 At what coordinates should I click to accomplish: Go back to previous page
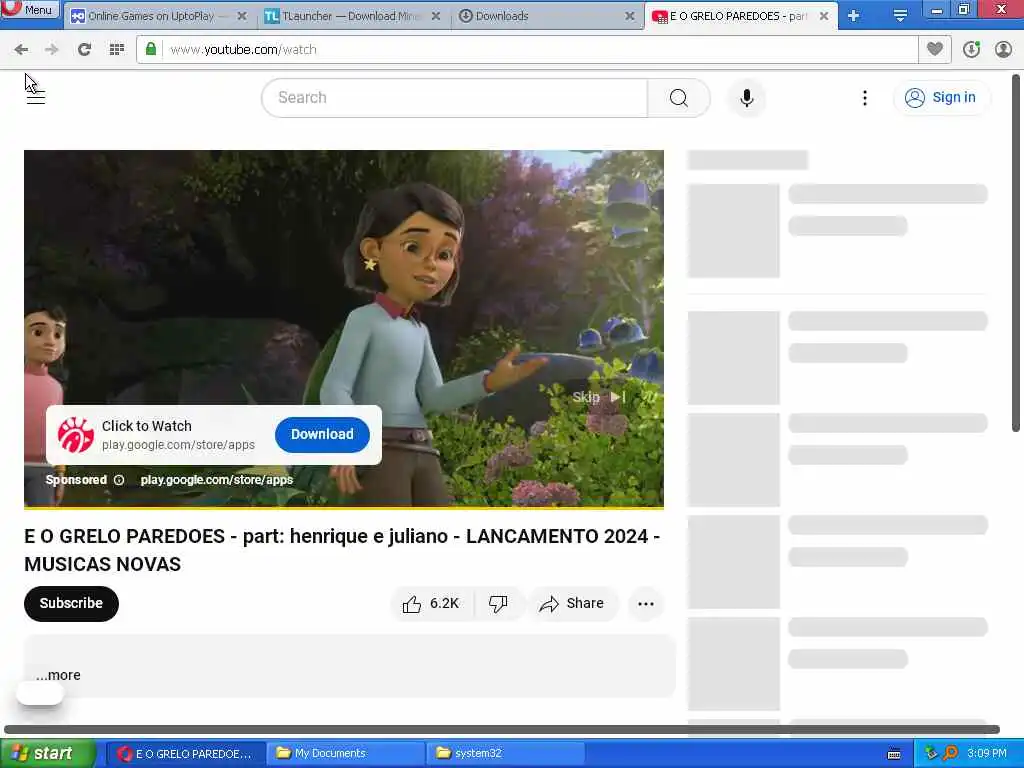point(21,50)
